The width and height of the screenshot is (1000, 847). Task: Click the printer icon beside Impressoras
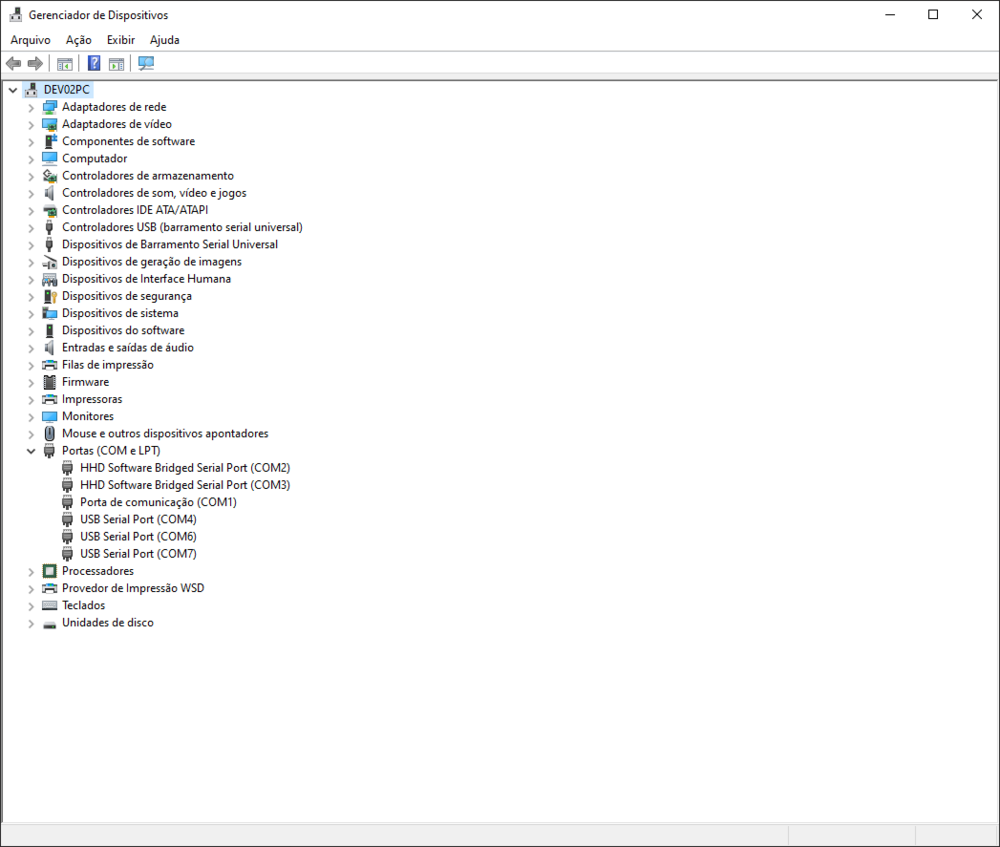point(48,398)
